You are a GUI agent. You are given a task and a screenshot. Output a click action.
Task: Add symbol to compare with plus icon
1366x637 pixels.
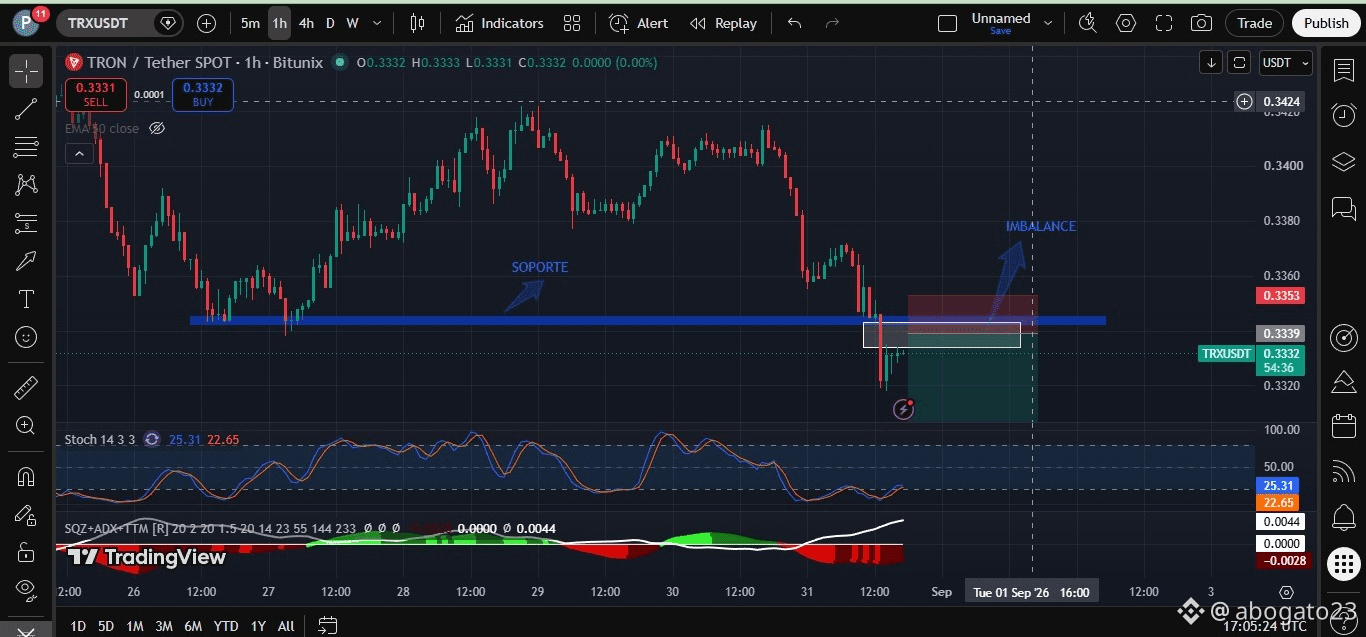point(206,23)
